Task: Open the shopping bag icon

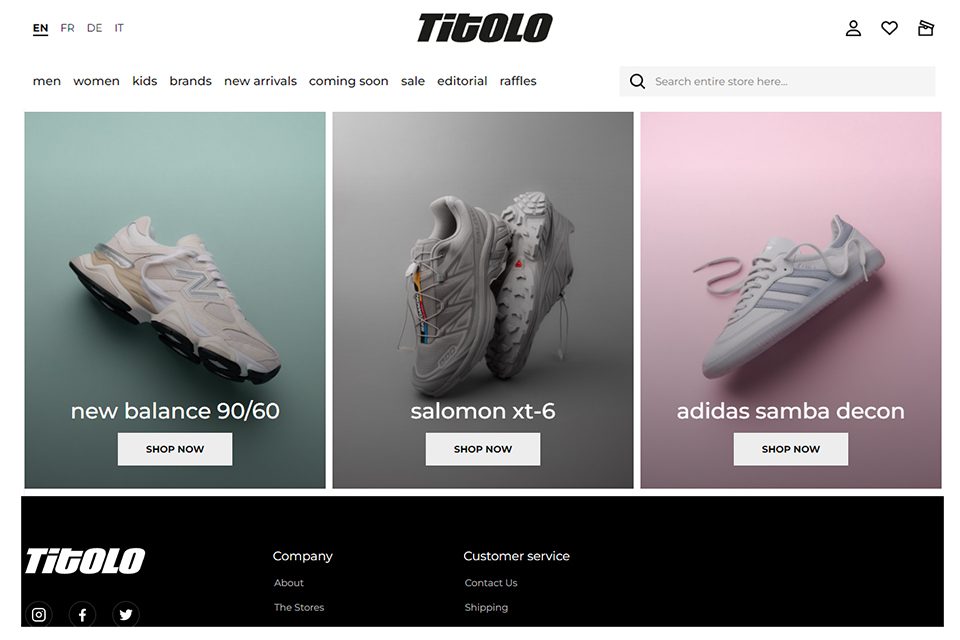Action: point(925,28)
